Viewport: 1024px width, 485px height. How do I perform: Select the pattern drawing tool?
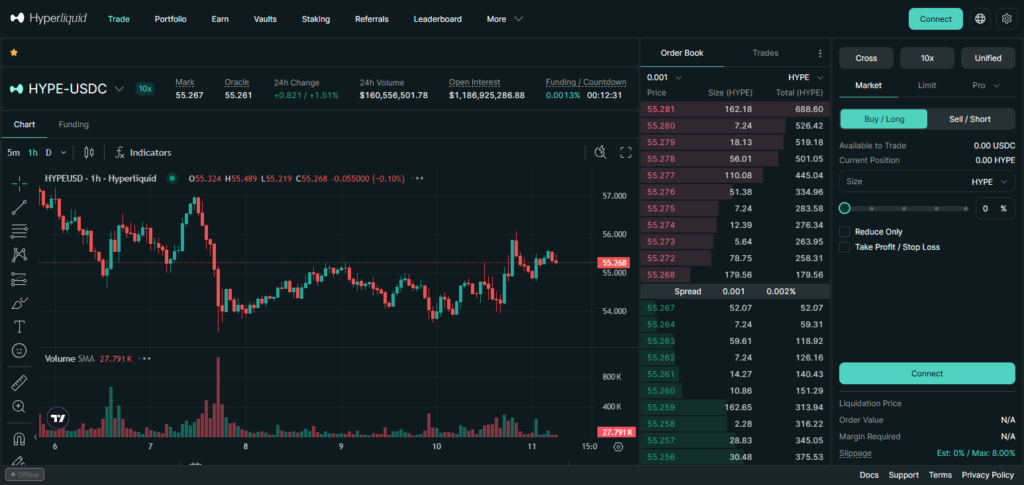click(20, 255)
